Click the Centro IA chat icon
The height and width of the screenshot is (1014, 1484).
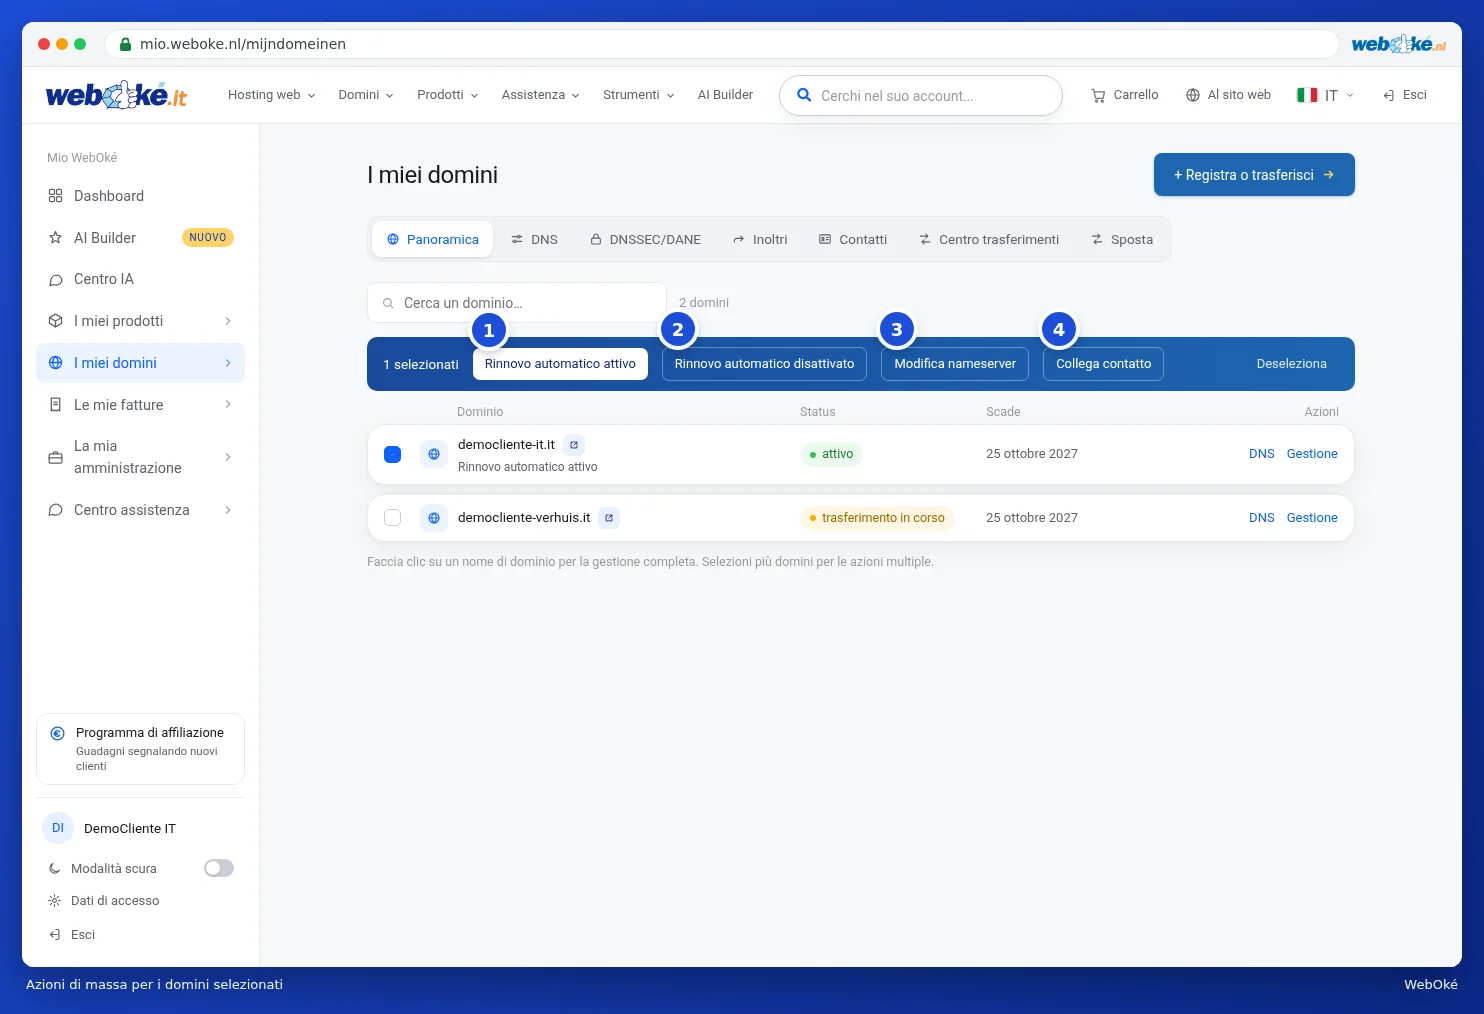56,280
